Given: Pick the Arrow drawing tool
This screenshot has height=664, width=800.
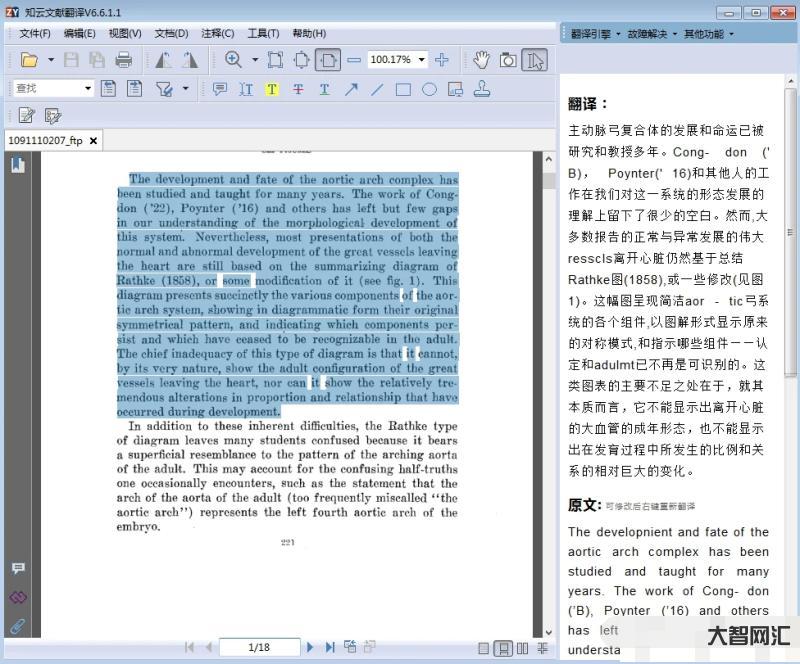Looking at the screenshot, I should [351, 89].
